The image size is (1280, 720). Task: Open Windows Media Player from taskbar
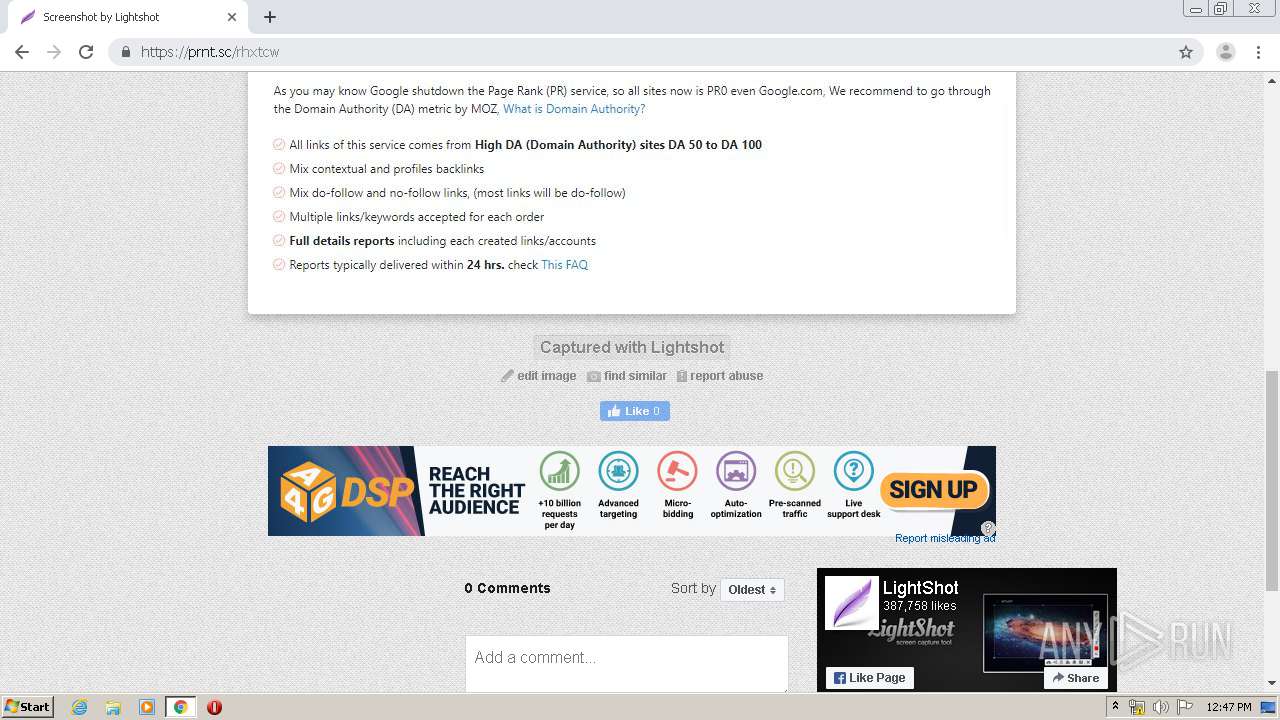coord(147,707)
